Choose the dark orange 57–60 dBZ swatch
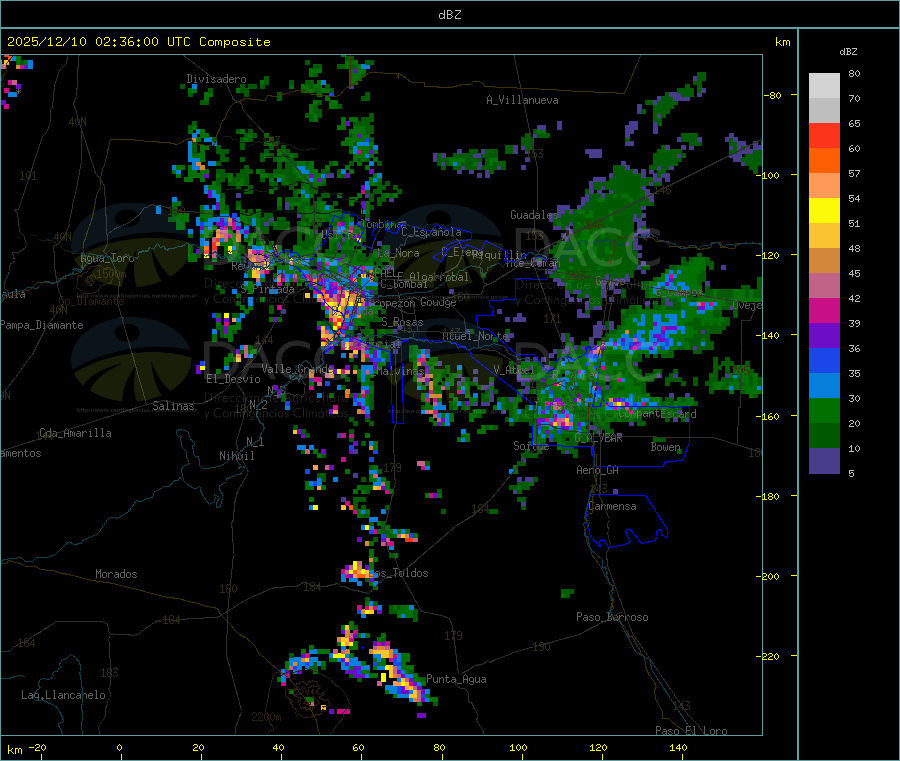Image resolution: width=900 pixels, height=761 pixels. tap(824, 161)
